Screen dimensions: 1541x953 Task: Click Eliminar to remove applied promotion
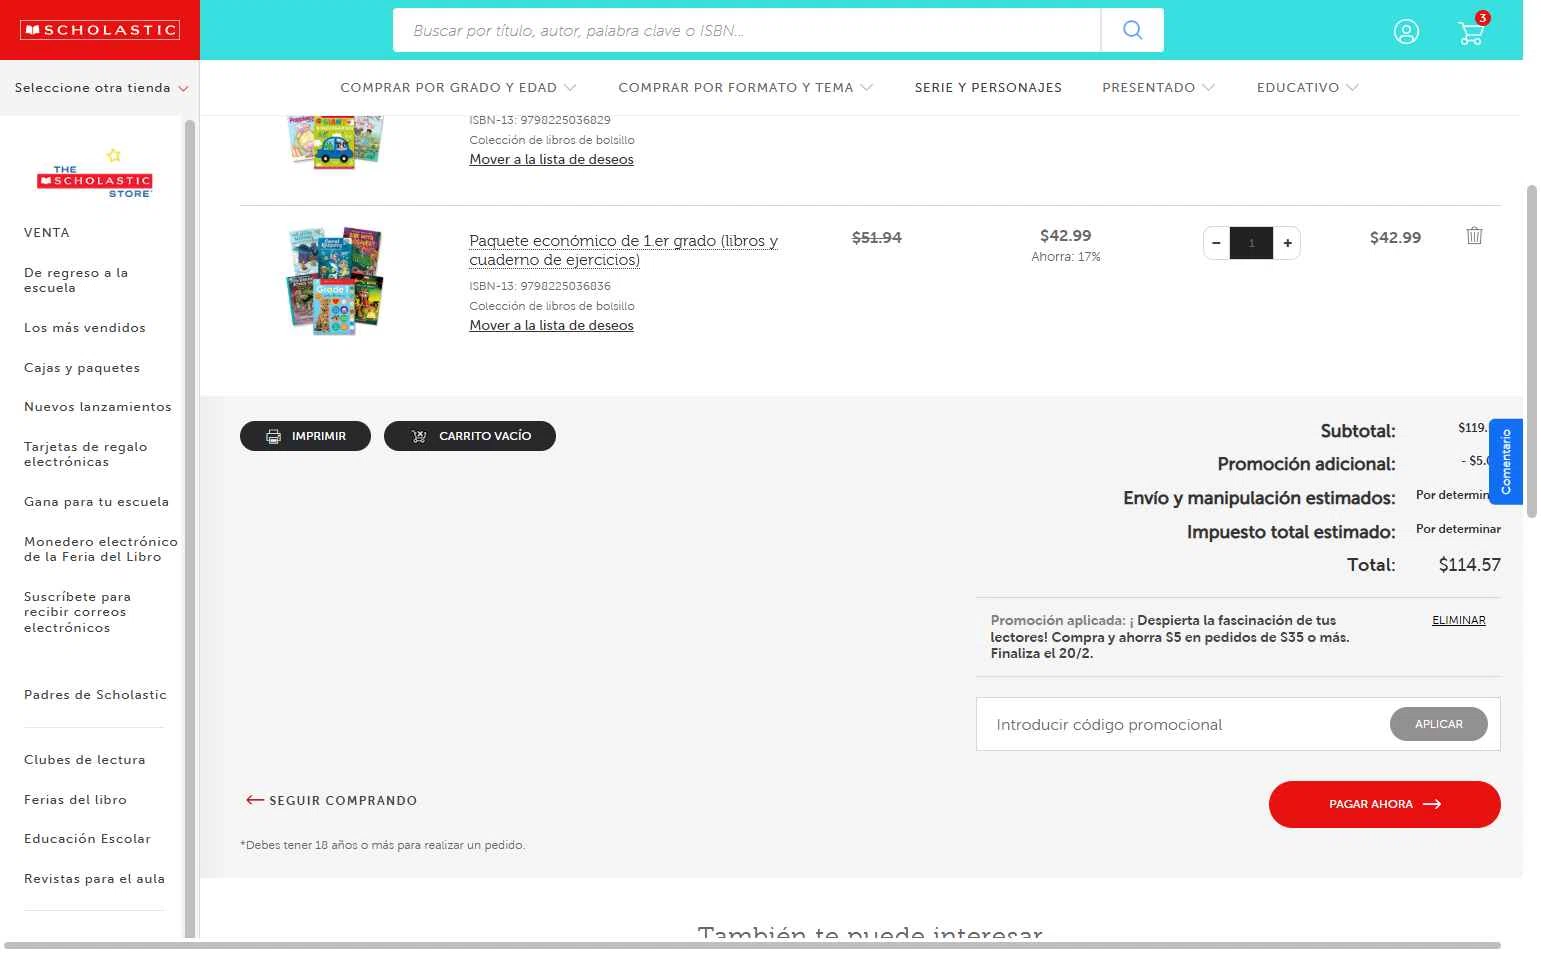coord(1458,620)
